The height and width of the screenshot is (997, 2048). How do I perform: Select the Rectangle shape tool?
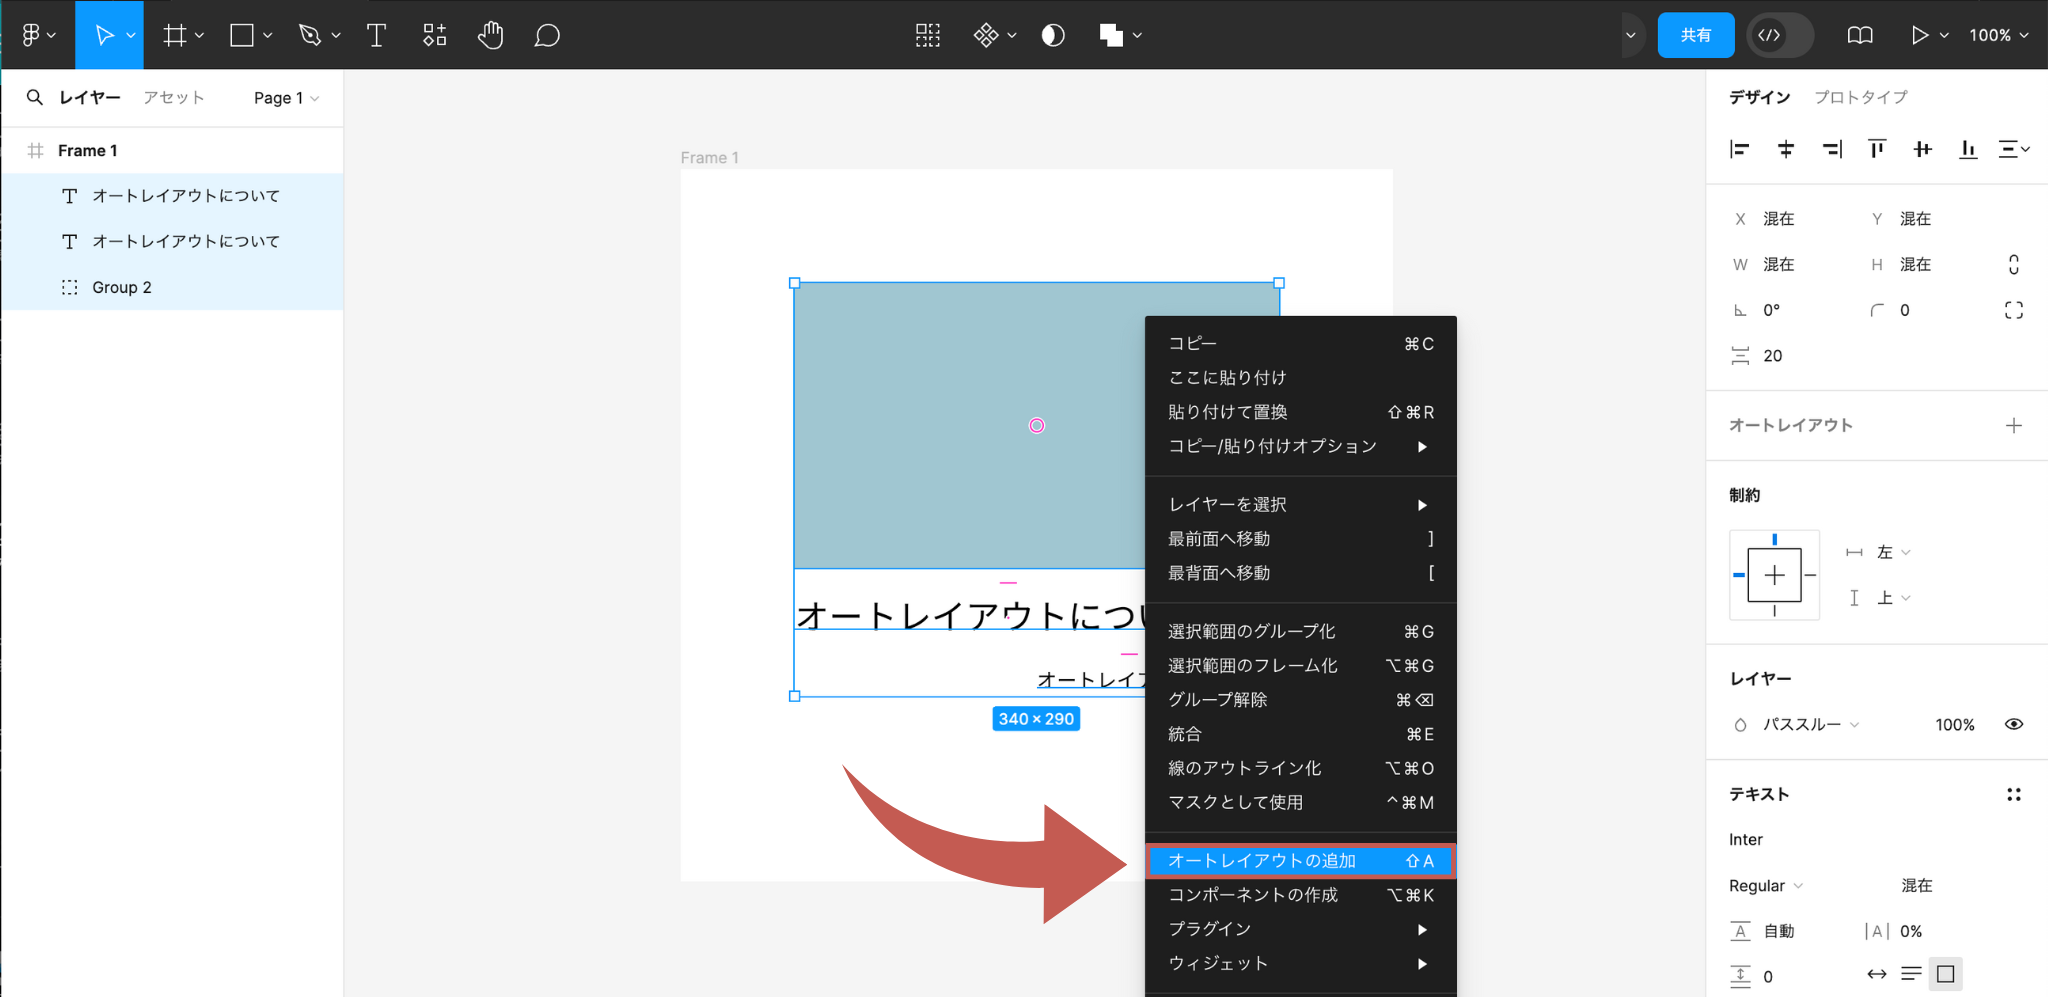[241, 35]
